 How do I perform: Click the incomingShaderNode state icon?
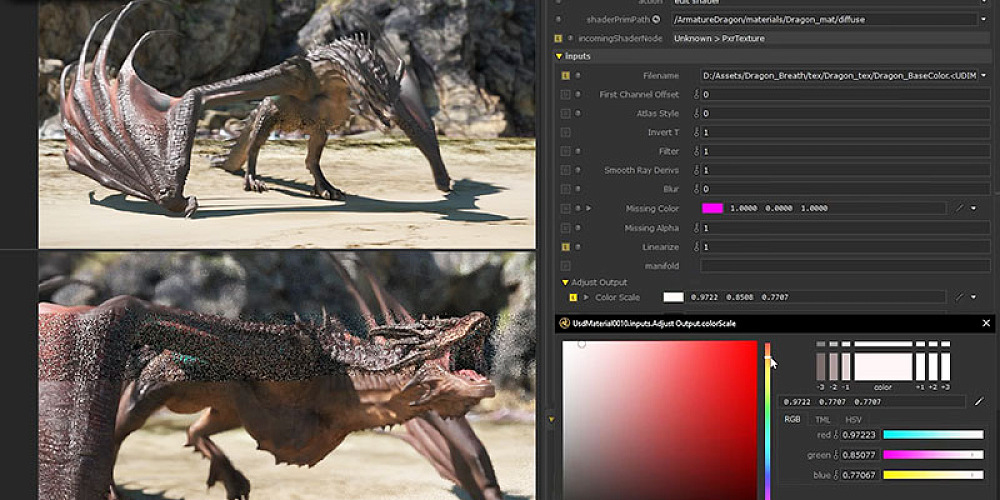(x=557, y=38)
